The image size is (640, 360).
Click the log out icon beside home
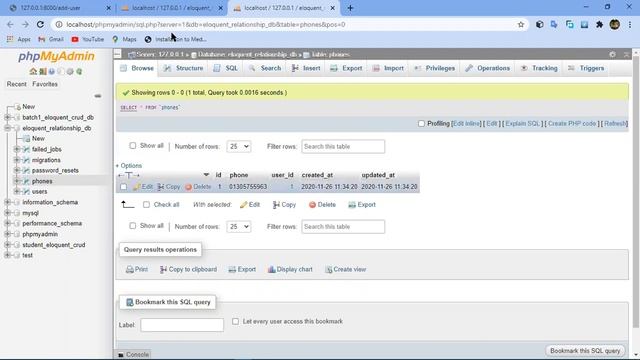coord(42,71)
